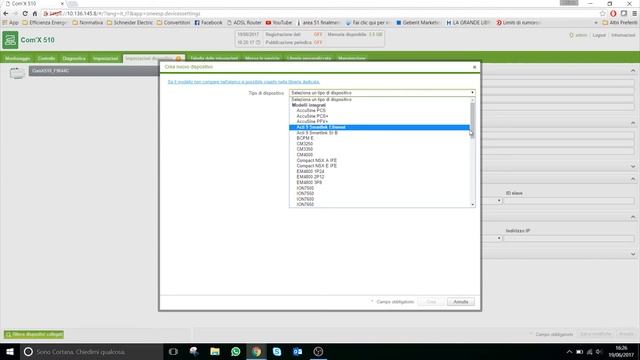Open the Windows Start menu

(x=10, y=351)
